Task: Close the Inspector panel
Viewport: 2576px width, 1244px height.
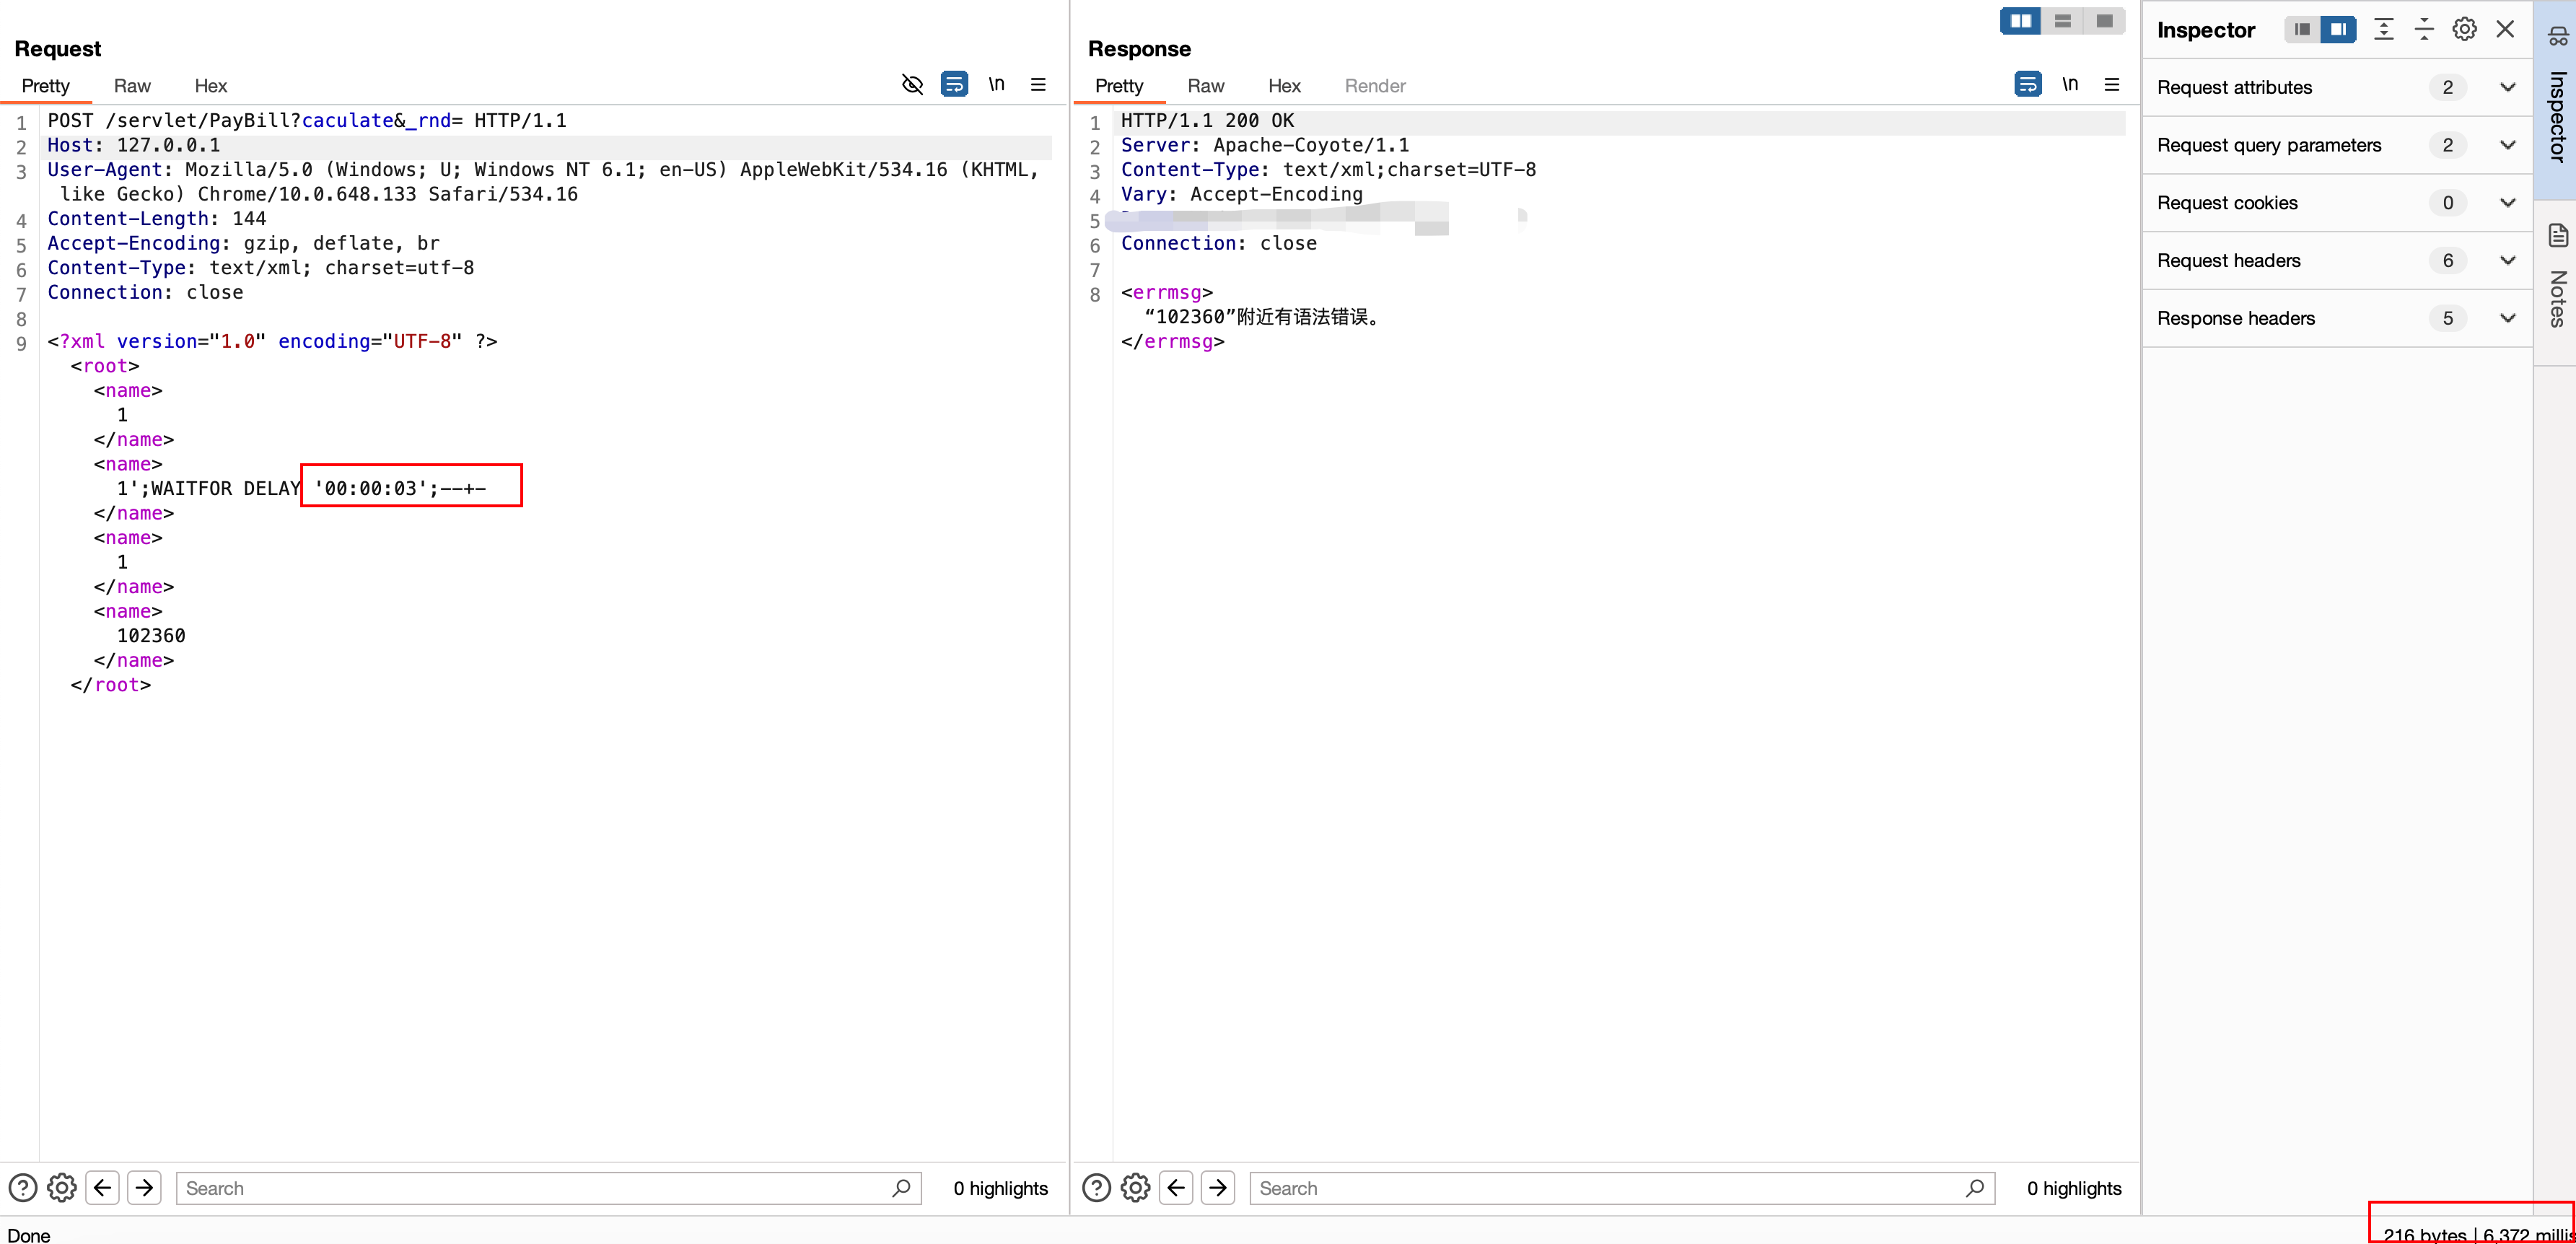Action: point(2505,29)
